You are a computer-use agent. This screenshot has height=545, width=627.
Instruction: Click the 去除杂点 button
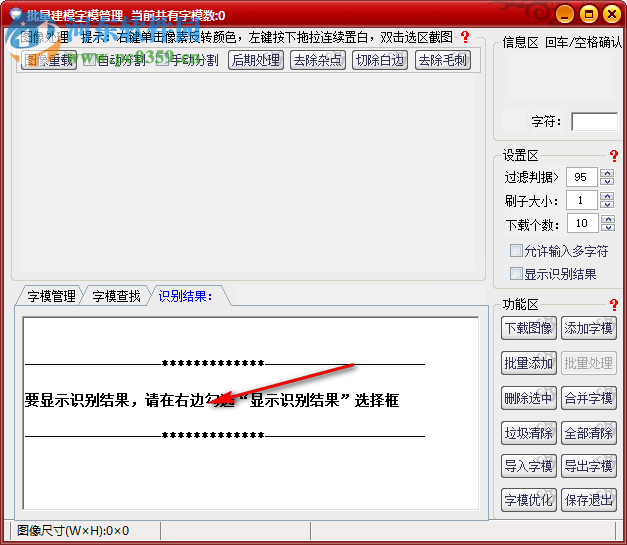pyautogui.click(x=318, y=60)
